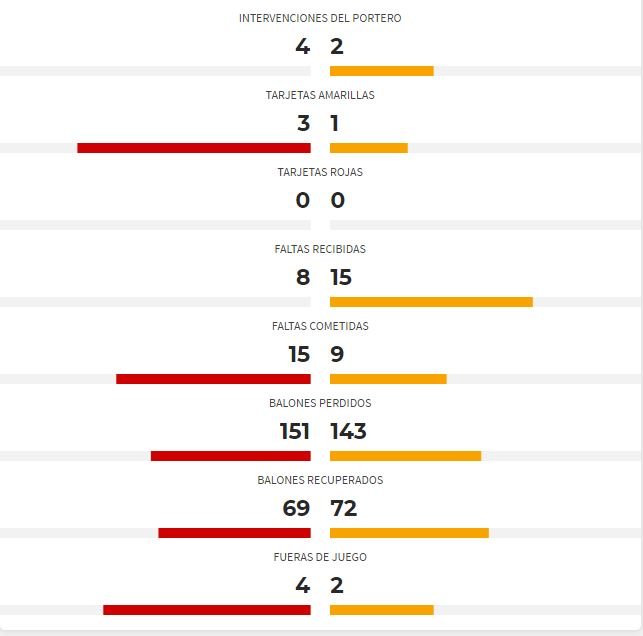Click the Faltas Cometidas label
643x636 pixels.
point(320,326)
